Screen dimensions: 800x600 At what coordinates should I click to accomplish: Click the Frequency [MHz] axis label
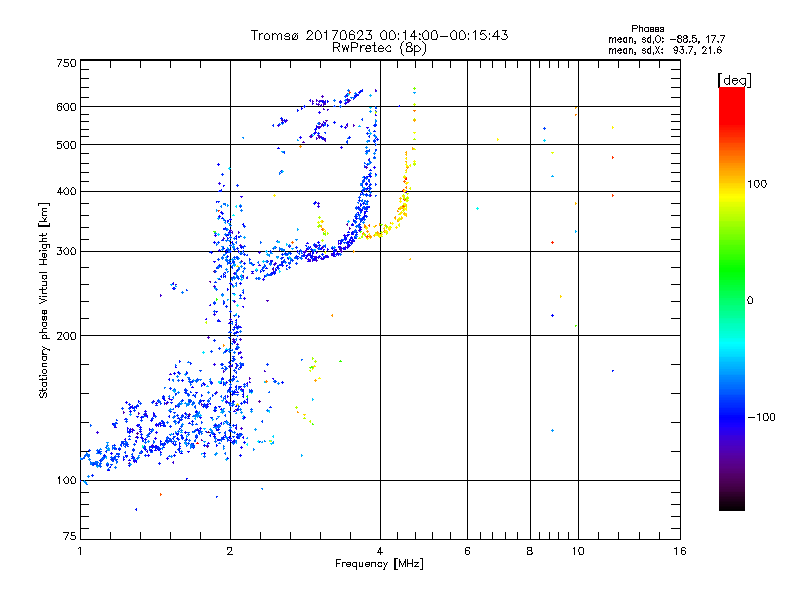(379, 565)
